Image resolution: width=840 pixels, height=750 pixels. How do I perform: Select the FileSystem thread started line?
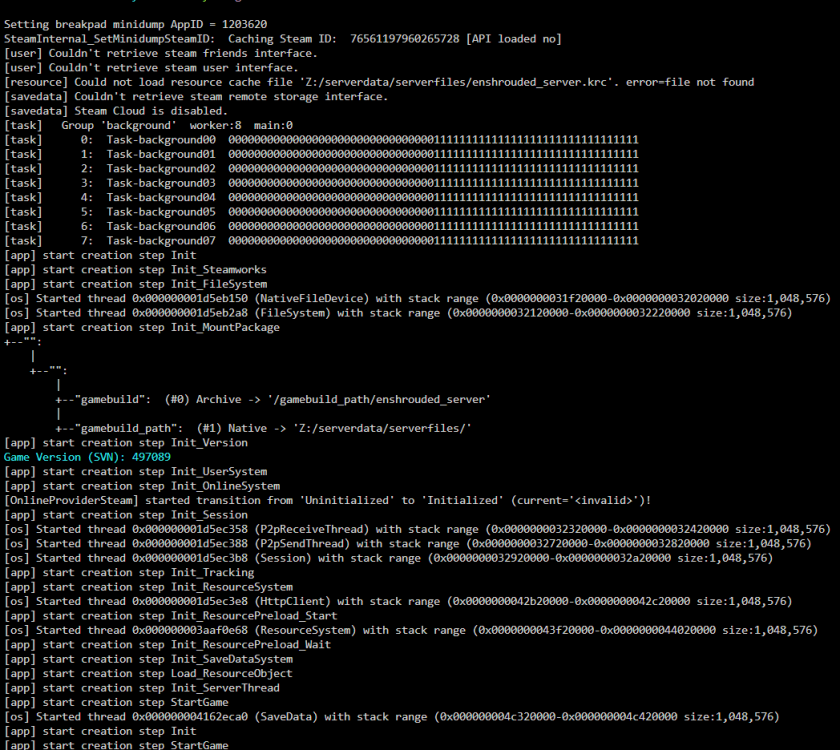[x=398, y=313]
